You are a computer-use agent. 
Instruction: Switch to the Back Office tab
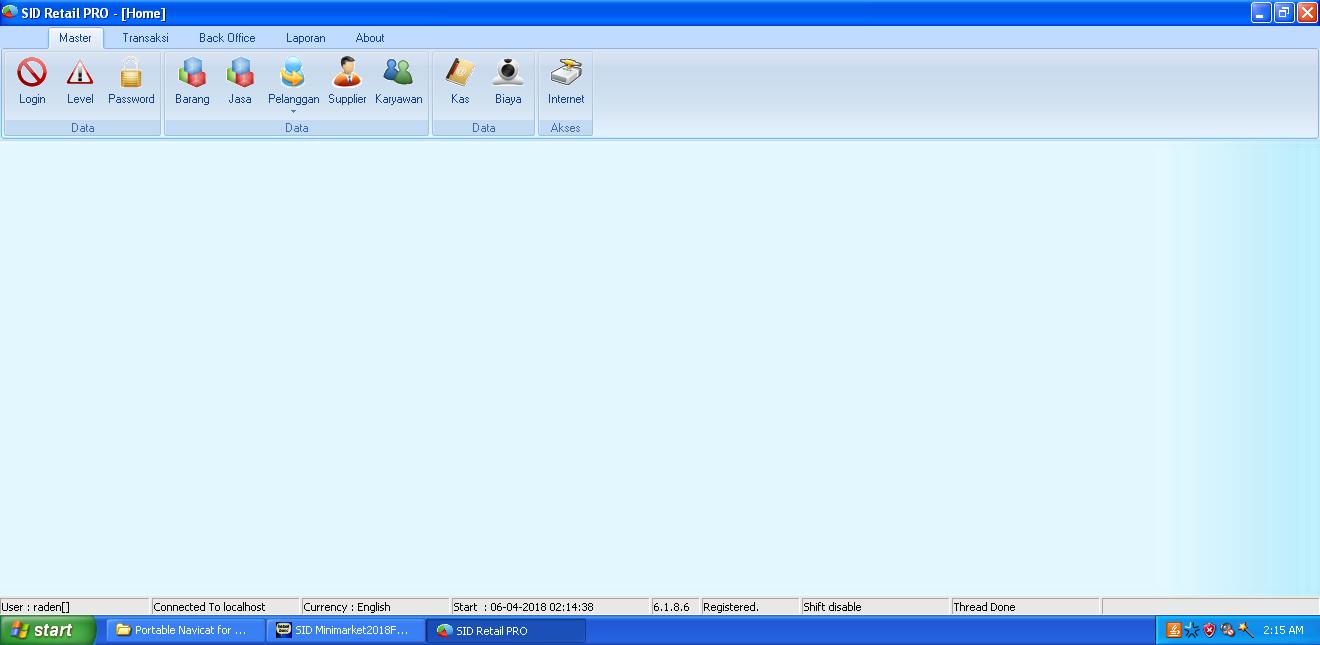[227, 38]
